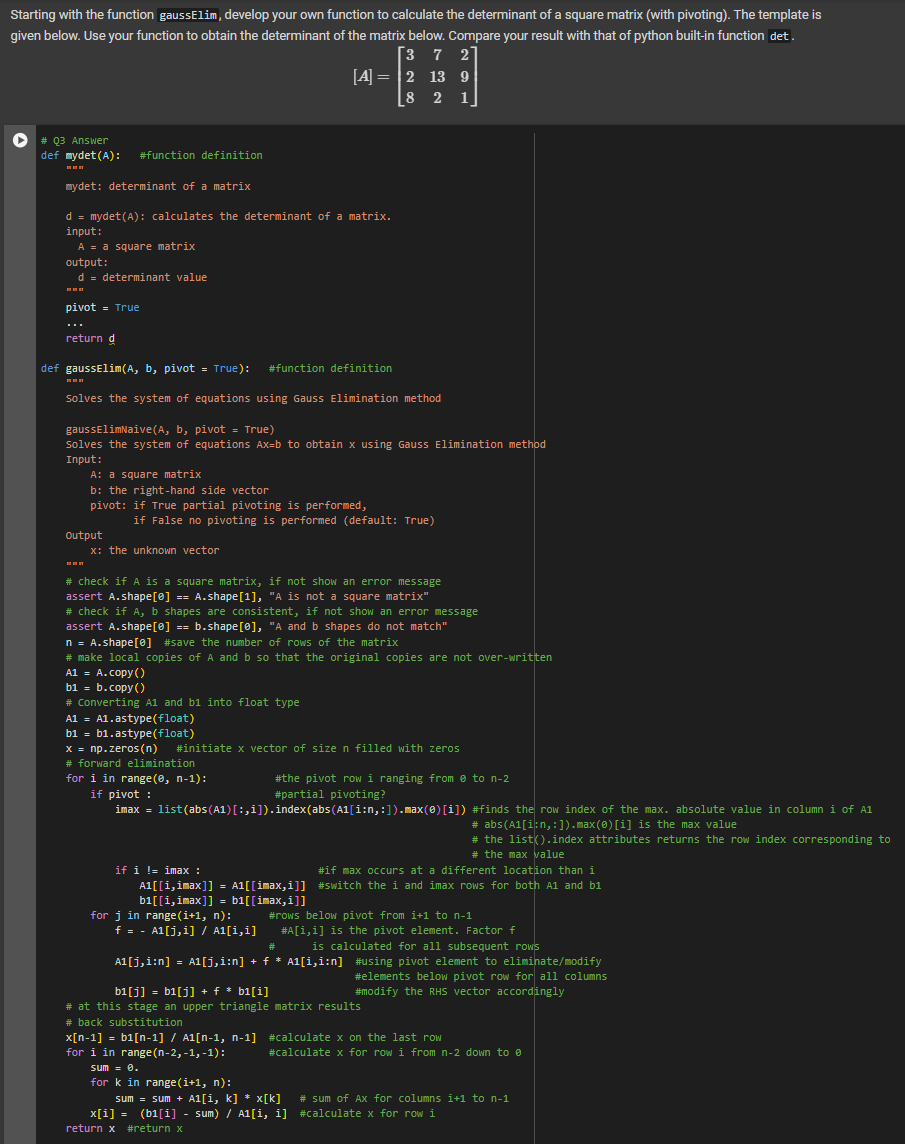Click the 'for i in range(0, n-1):' loop line
Viewport: 905px width, 1144px height.
[136, 778]
